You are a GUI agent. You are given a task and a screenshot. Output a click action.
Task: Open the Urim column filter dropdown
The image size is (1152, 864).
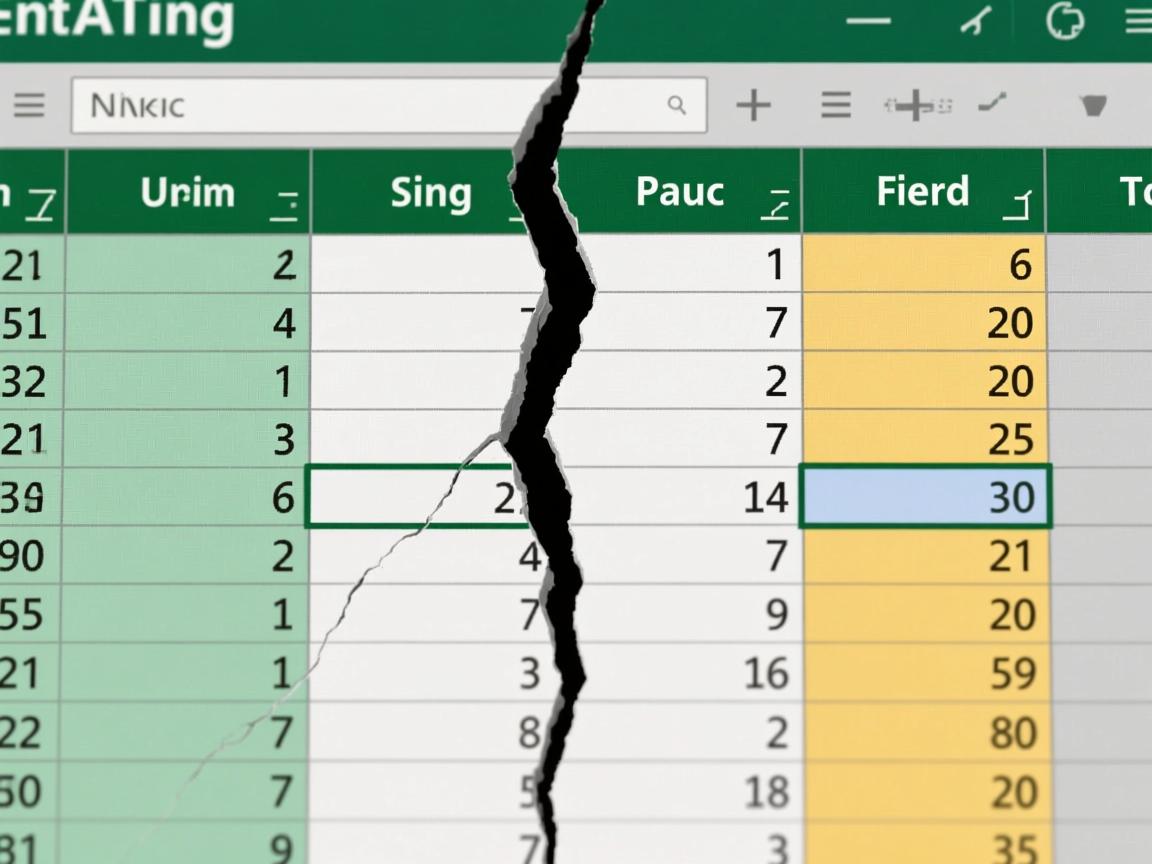pyautogui.click(x=285, y=205)
